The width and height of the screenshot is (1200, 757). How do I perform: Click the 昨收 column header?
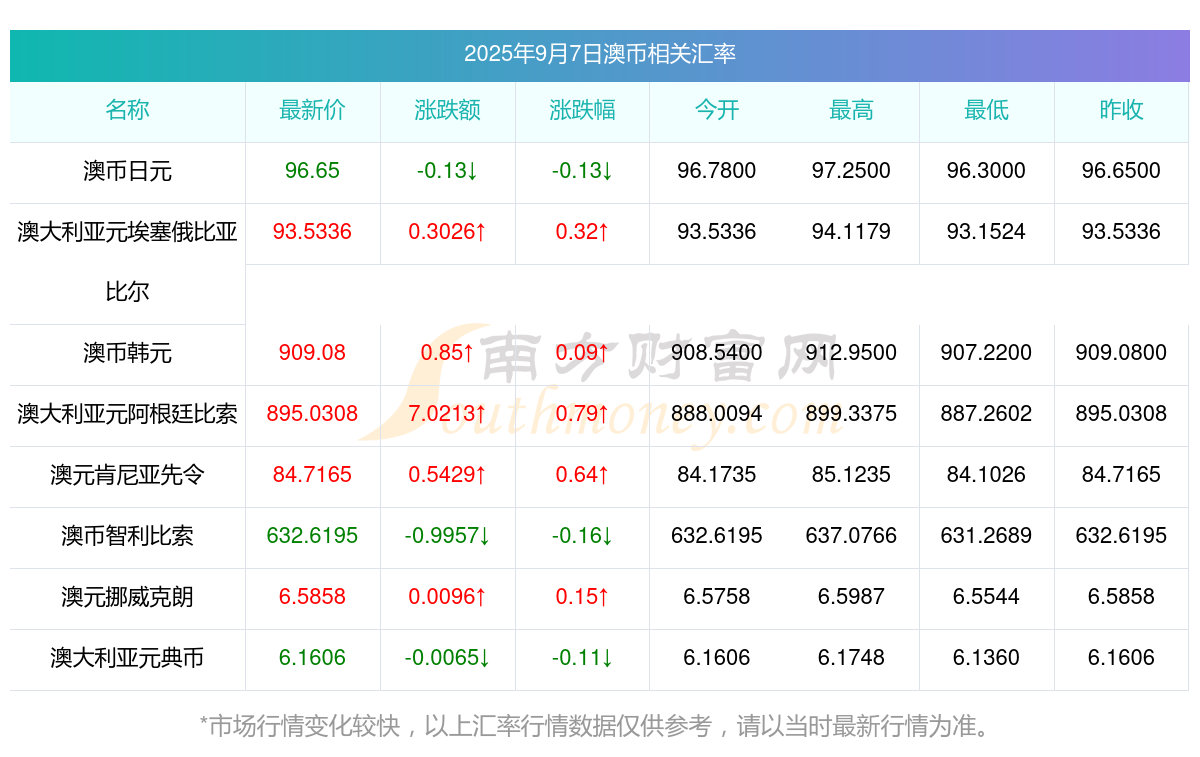[x=1121, y=110]
